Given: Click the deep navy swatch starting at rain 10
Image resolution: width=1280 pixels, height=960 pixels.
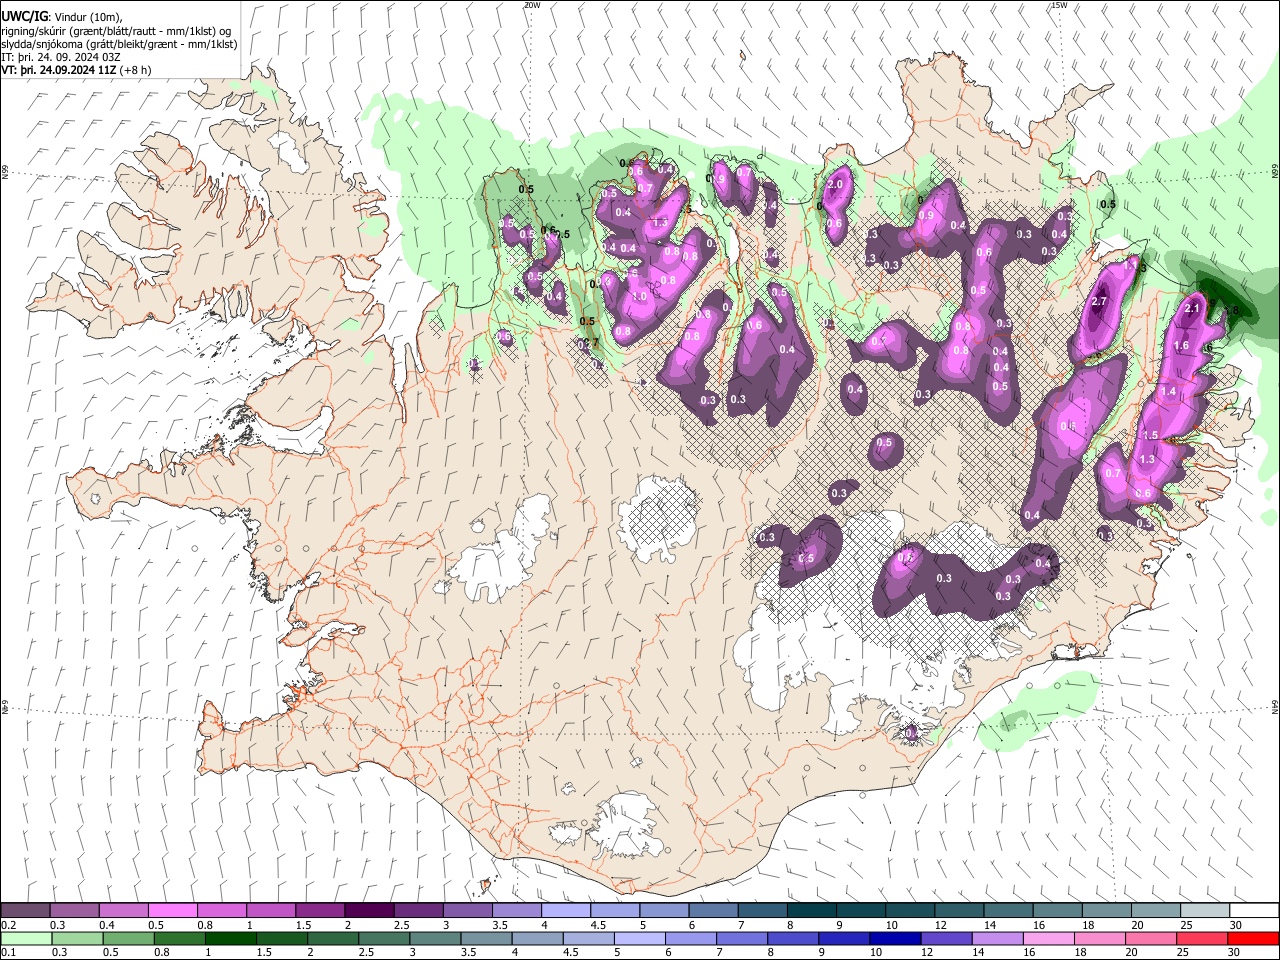Looking at the screenshot, I should point(896,938).
